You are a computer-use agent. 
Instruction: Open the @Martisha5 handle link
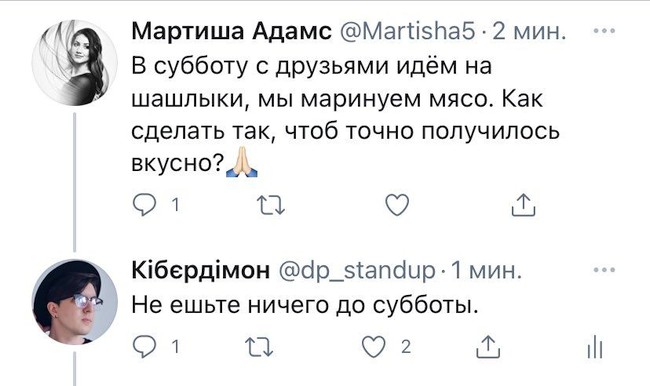(407, 31)
